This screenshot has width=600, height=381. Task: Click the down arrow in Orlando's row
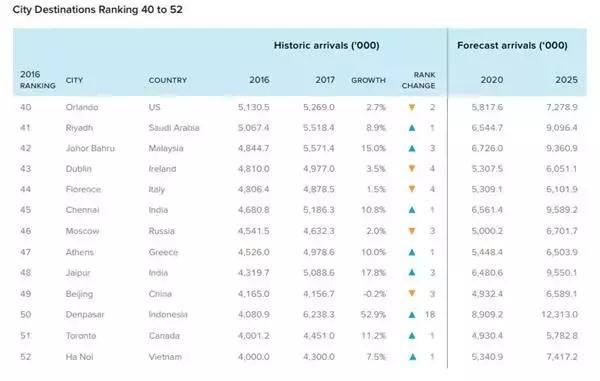pos(412,107)
